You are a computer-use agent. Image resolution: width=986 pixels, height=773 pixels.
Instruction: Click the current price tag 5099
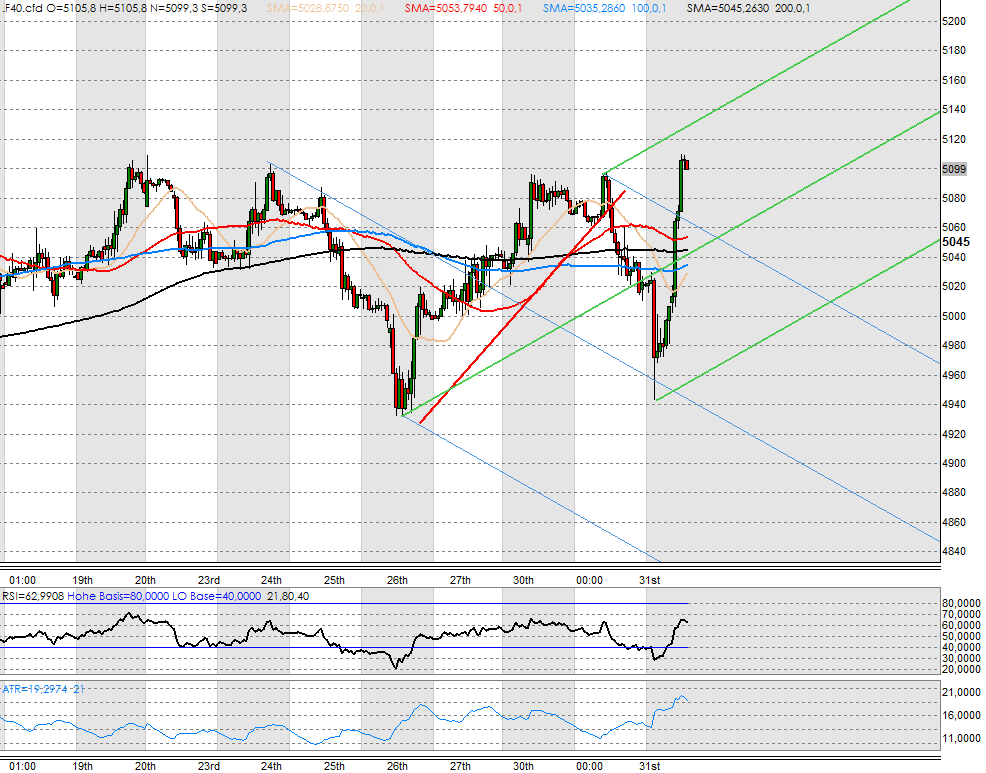pos(954,169)
